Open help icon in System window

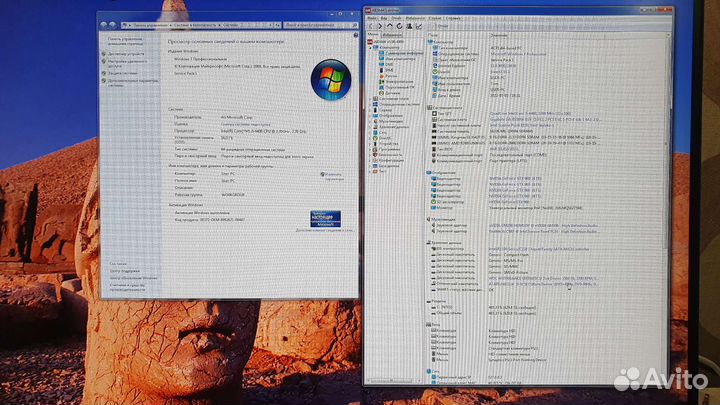pyautogui.click(x=355, y=35)
